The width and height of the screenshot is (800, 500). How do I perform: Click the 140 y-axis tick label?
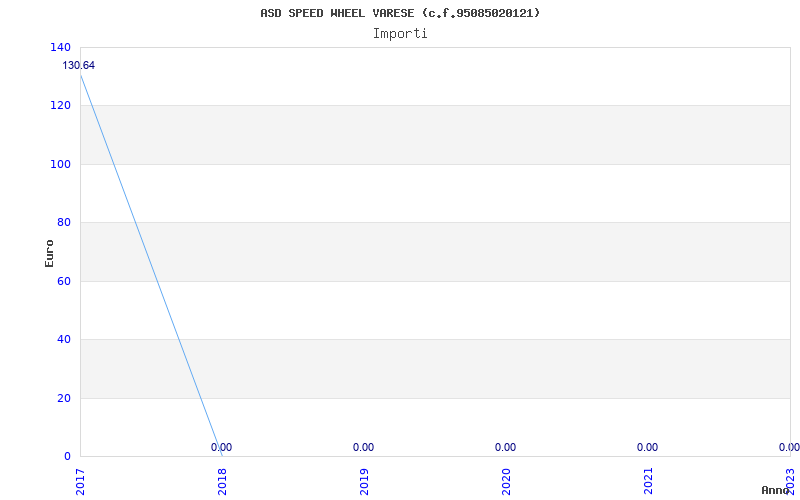(x=60, y=47)
